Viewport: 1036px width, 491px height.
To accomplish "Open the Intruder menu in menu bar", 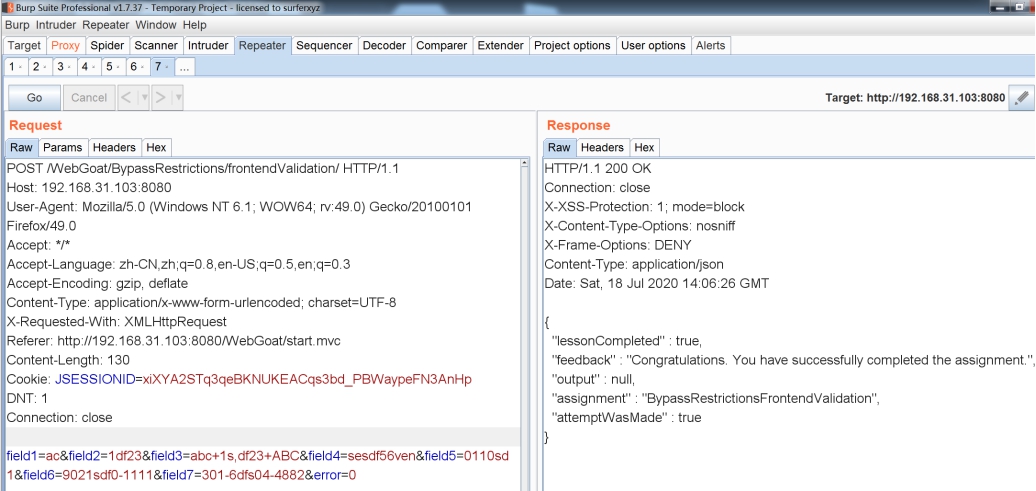I will (x=57, y=25).
